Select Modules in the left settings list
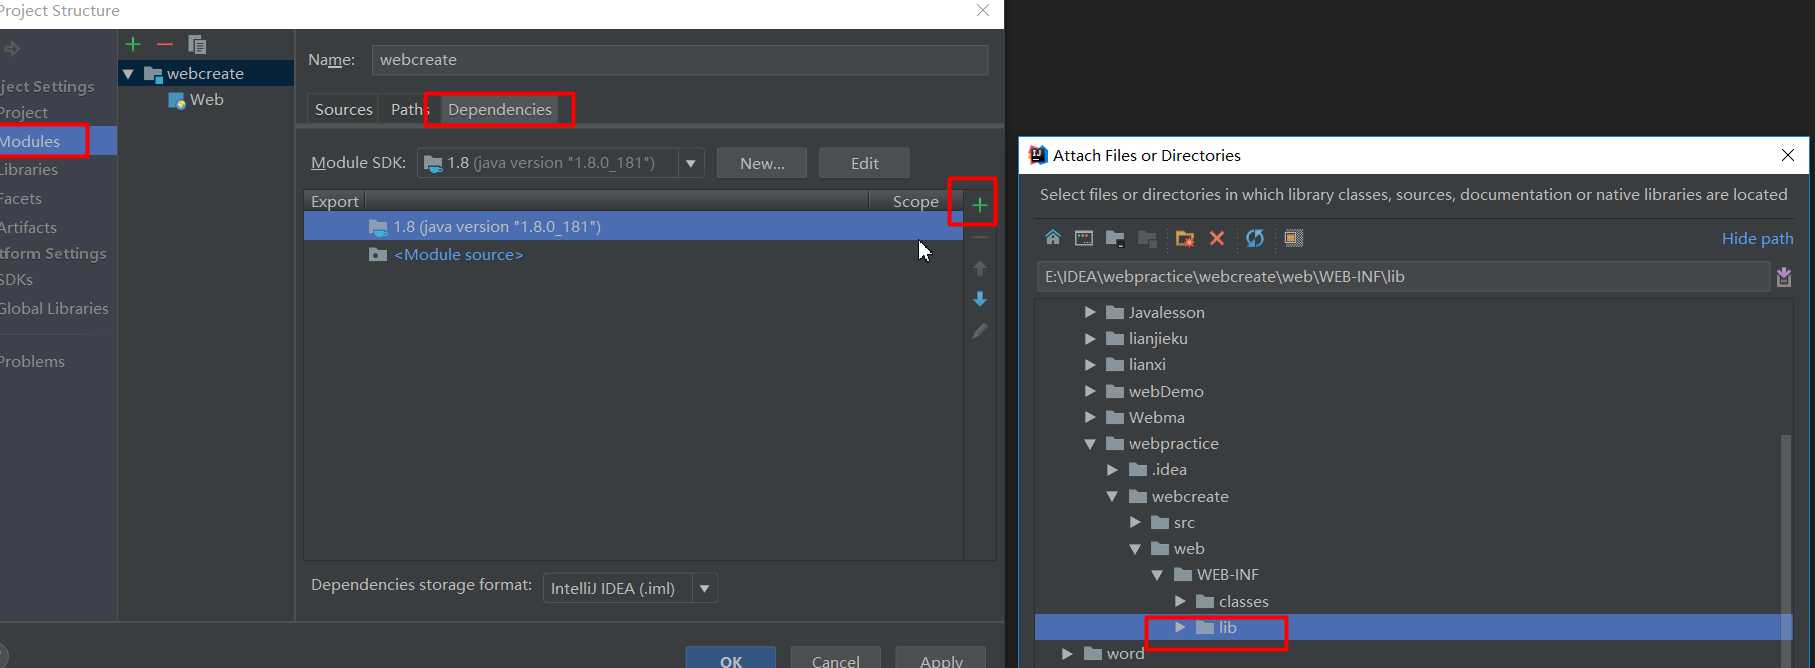The image size is (1815, 668). point(58,141)
